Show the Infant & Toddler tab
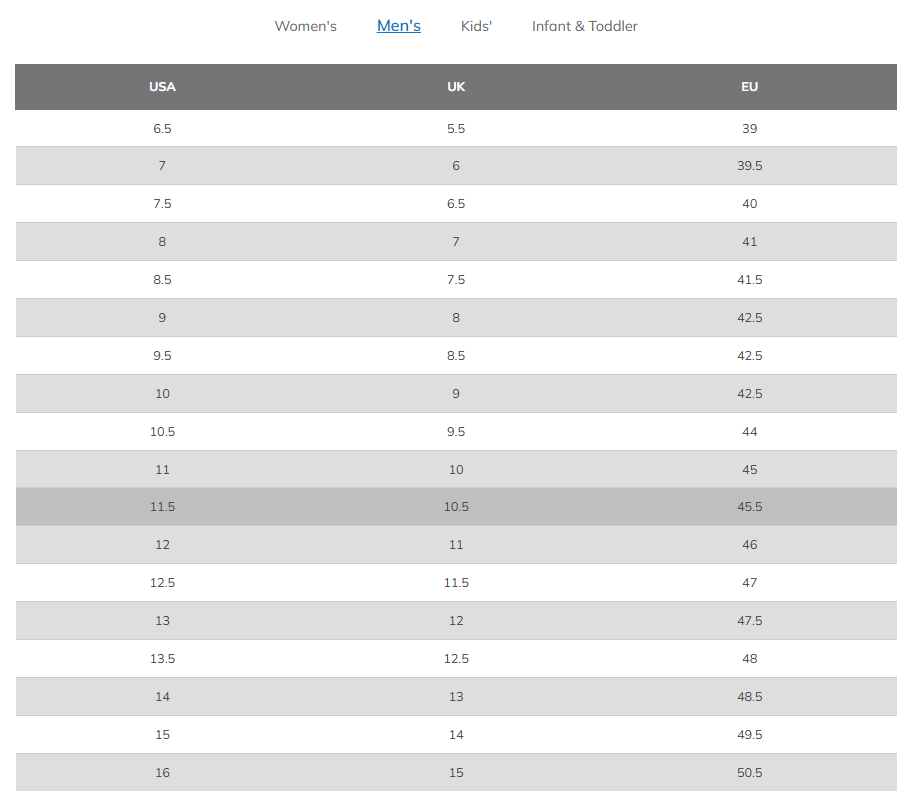 (x=584, y=26)
